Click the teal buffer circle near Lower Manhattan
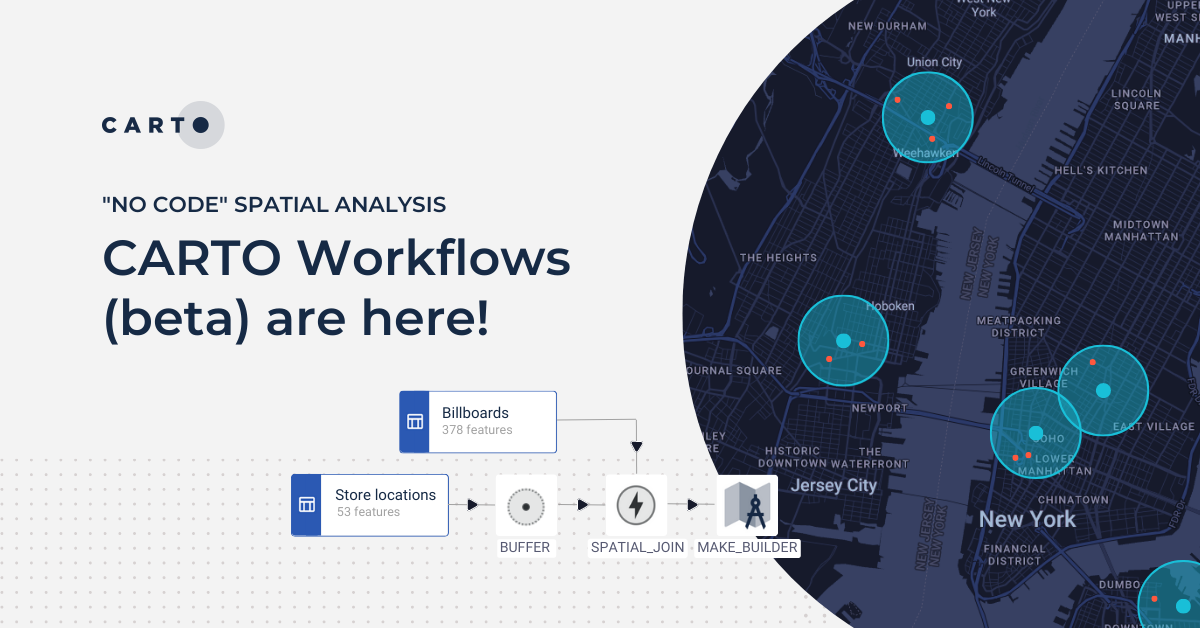 pos(1036,432)
